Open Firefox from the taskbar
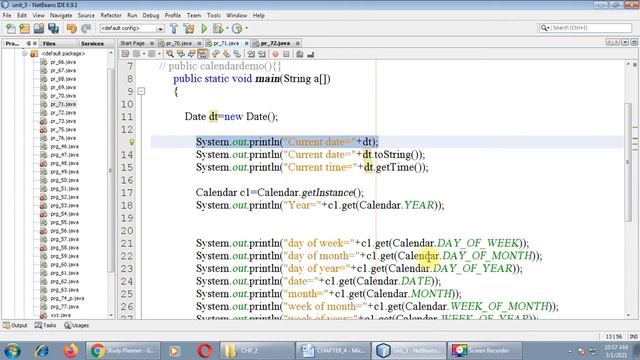The width and height of the screenshot is (640, 360). (71, 351)
